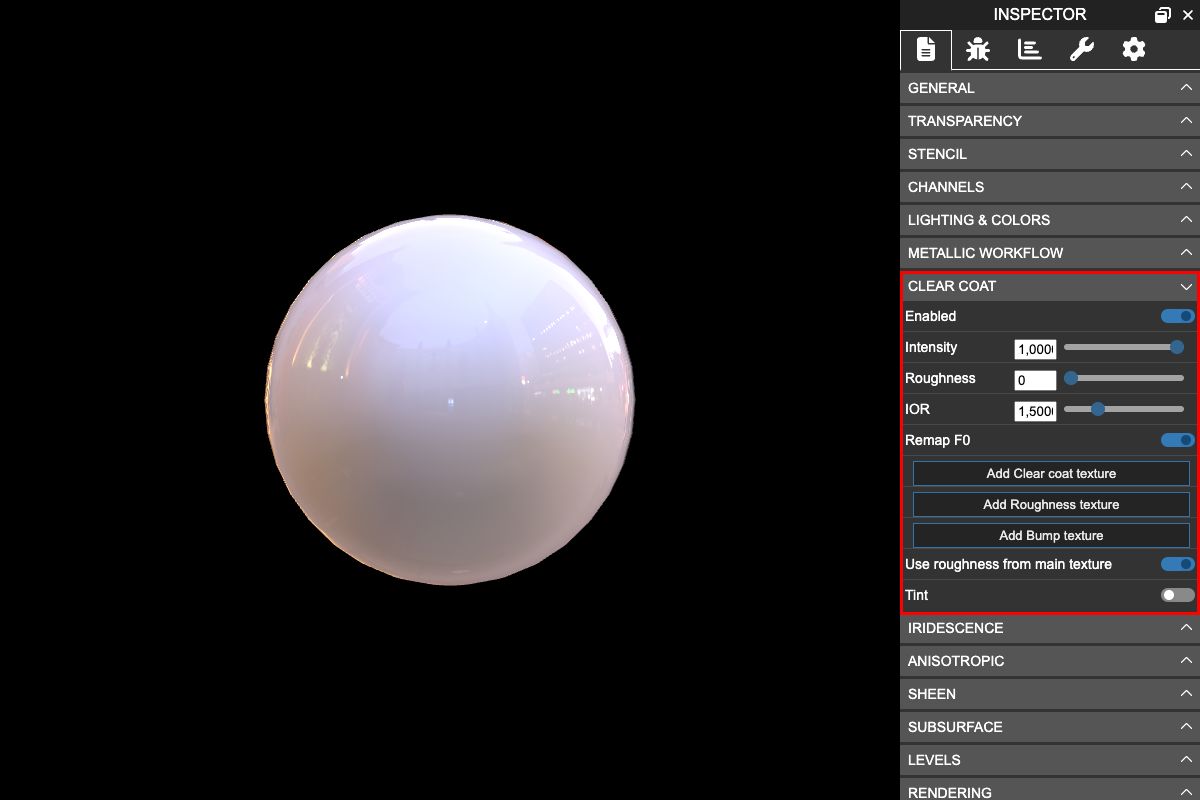The image size is (1200, 800).
Task: Pop out the Inspector into new window
Action: click(x=1162, y=15)
